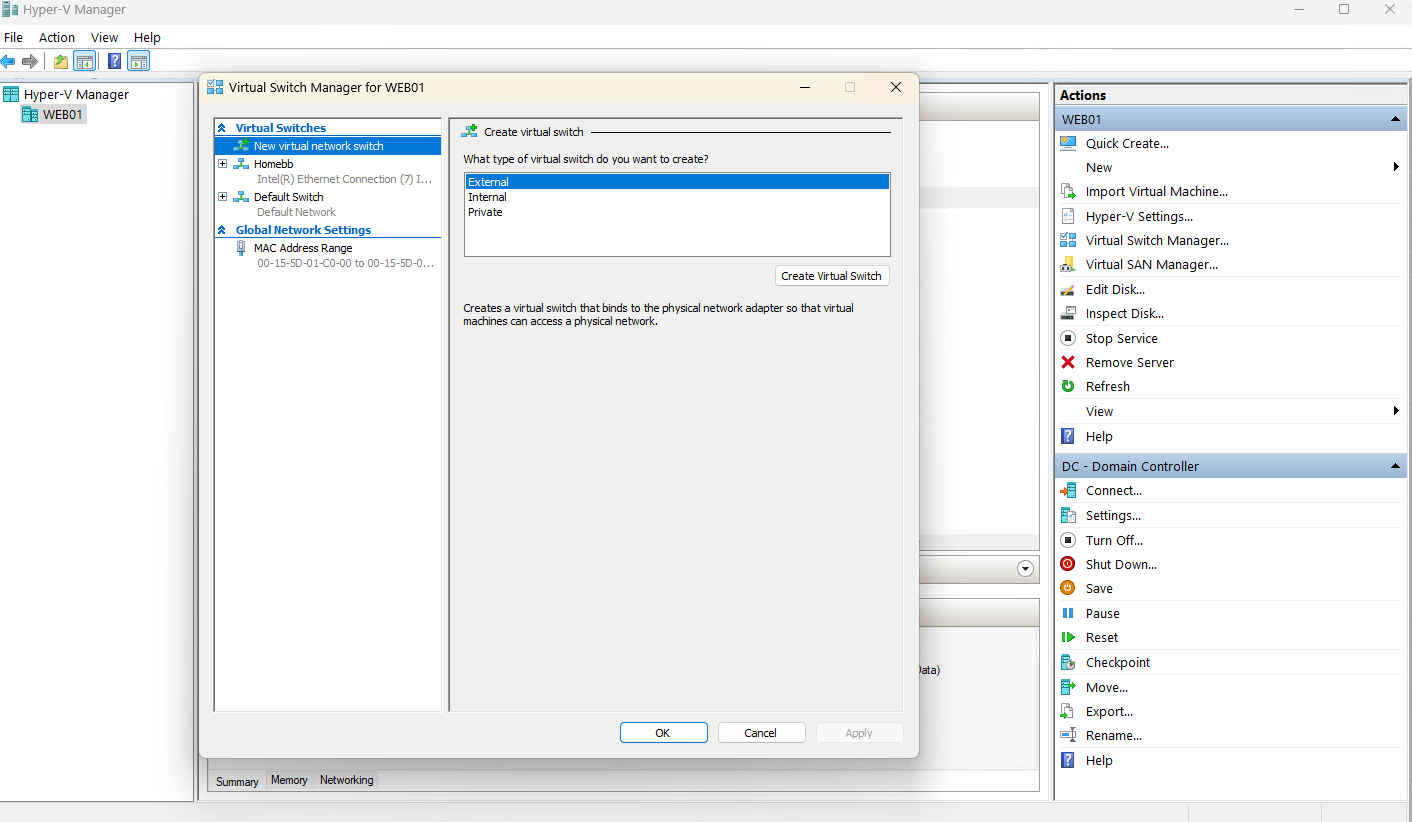Collapse the WEB01 actions section arrow
Screen dimensions: 1412x822
pyautogui.click(x=1395, y=119)
